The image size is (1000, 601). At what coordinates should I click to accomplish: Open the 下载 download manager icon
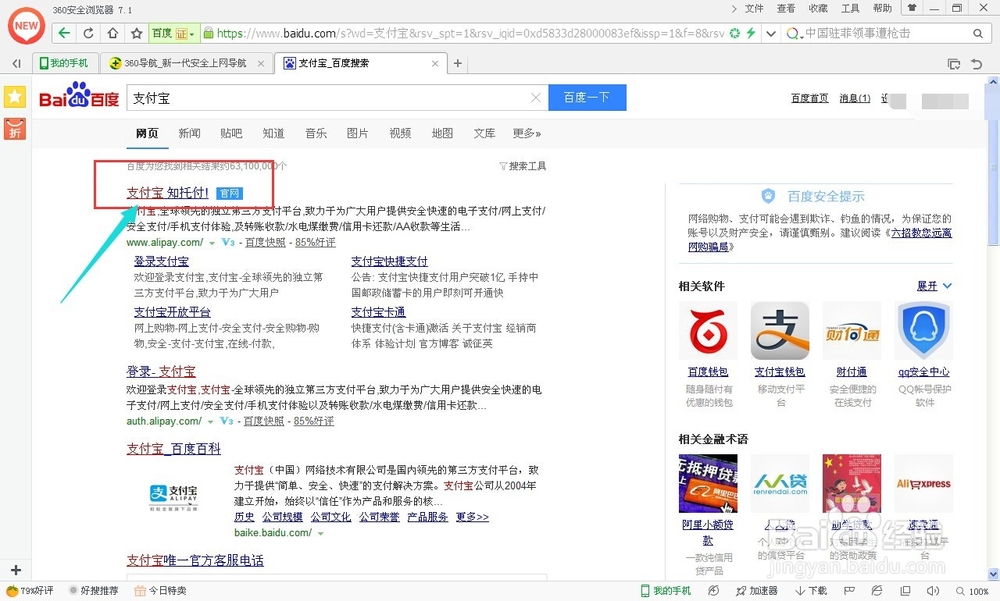(x=811, y=590)
